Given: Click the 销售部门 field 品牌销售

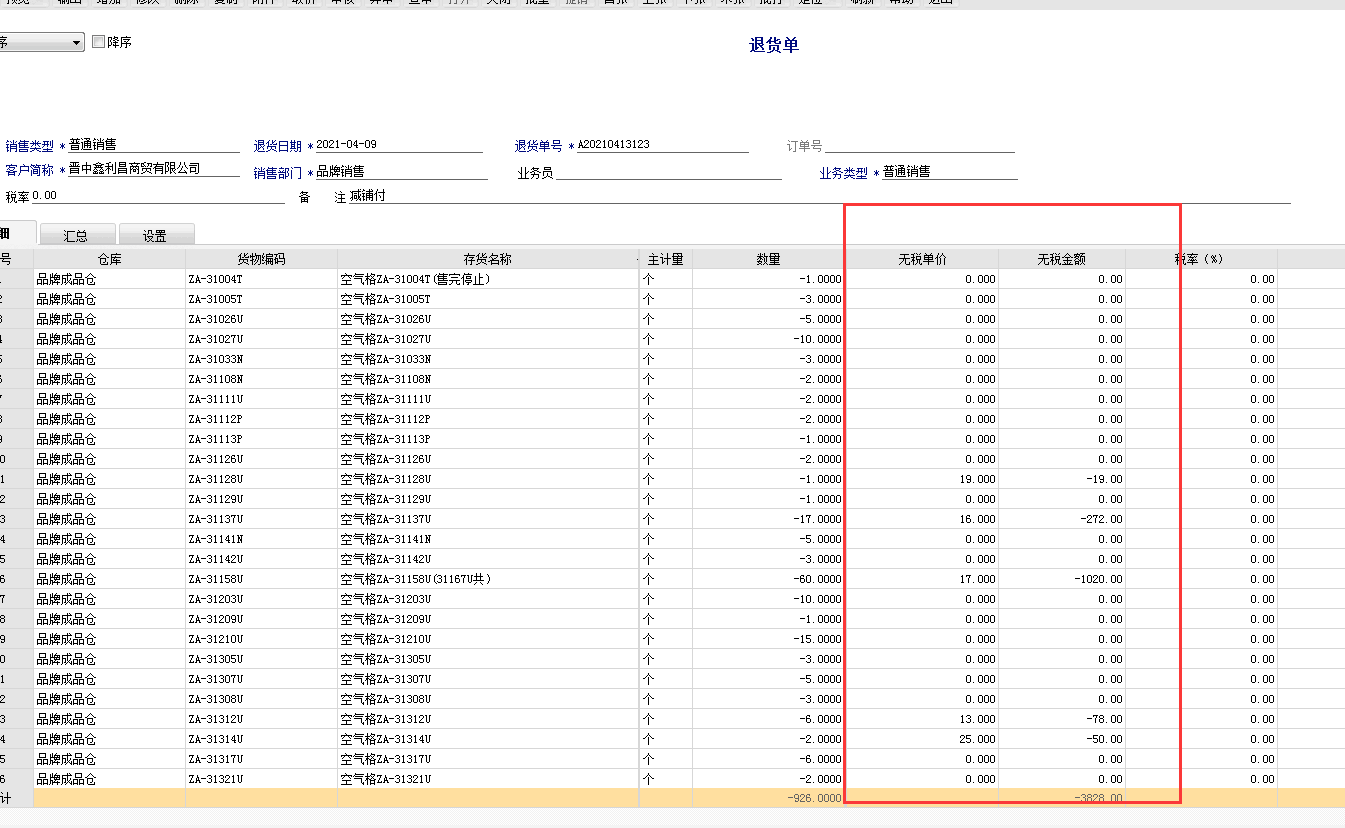Looking at the screenshot, I should coord(401,172).
